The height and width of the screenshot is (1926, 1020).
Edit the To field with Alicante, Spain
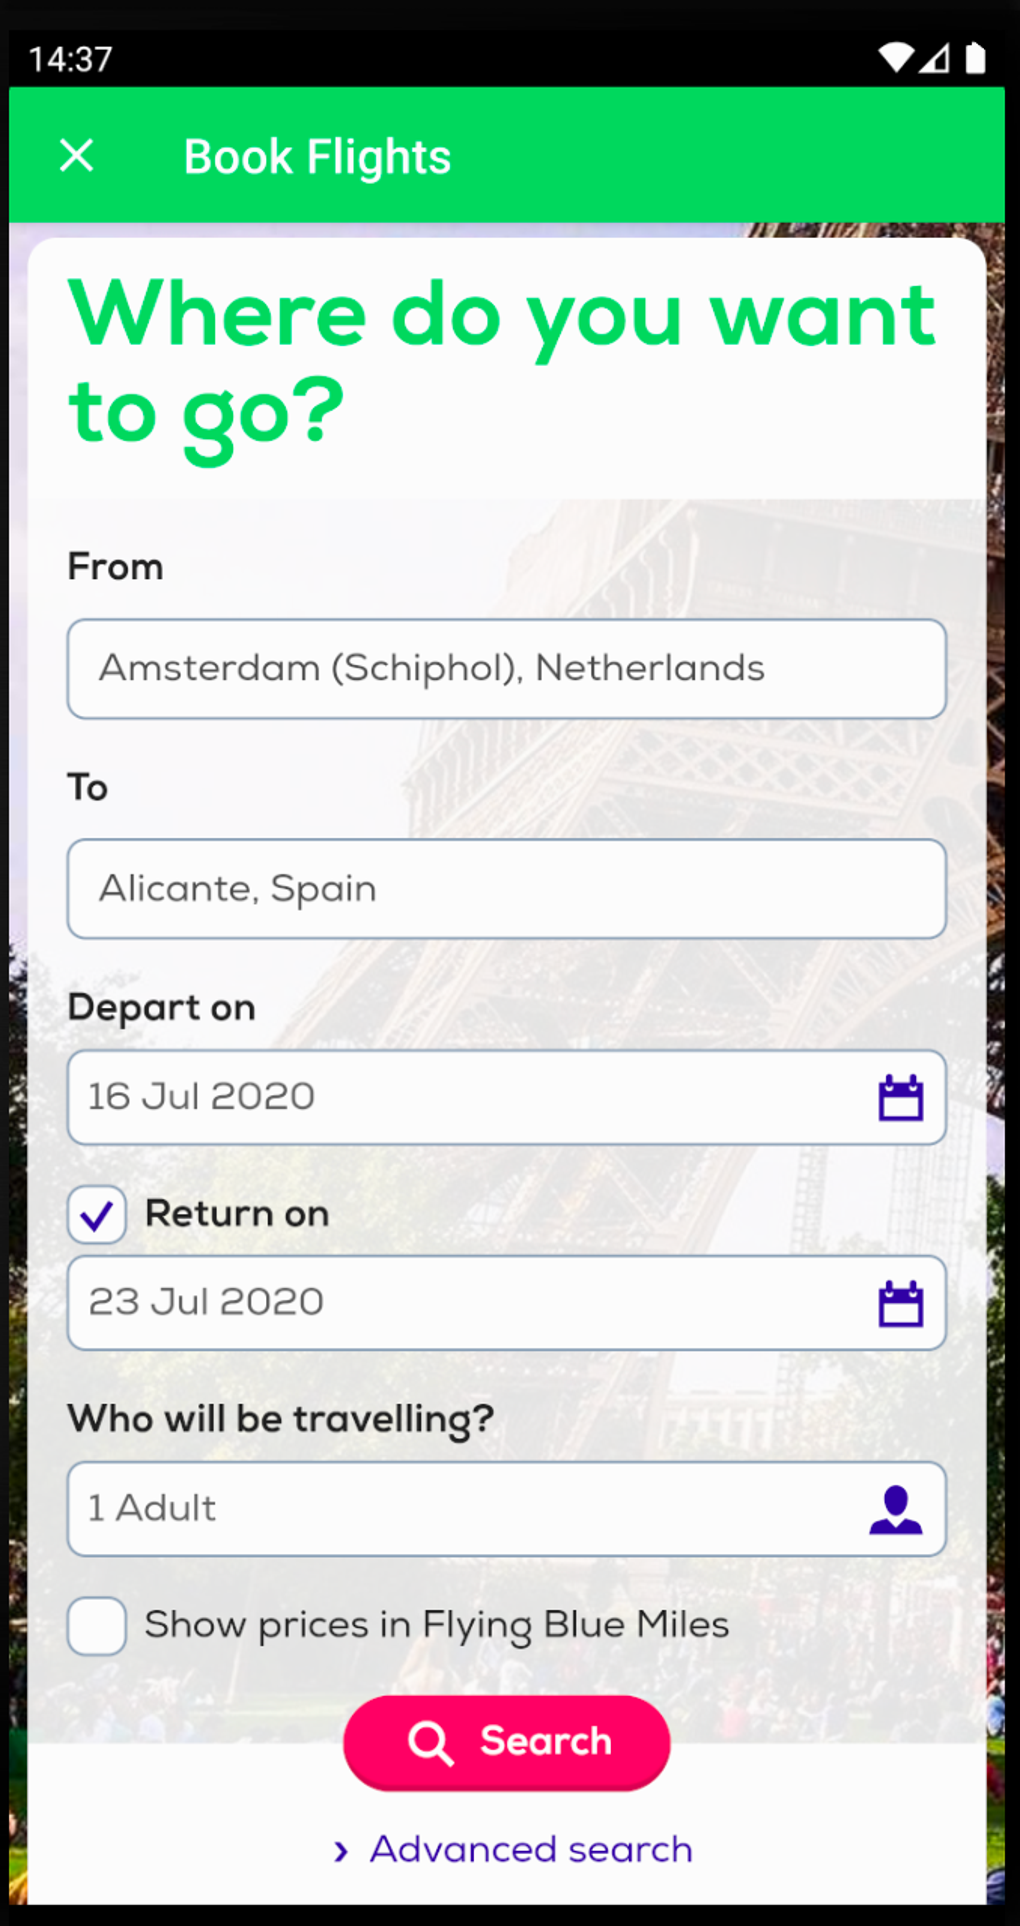[506, 889]
